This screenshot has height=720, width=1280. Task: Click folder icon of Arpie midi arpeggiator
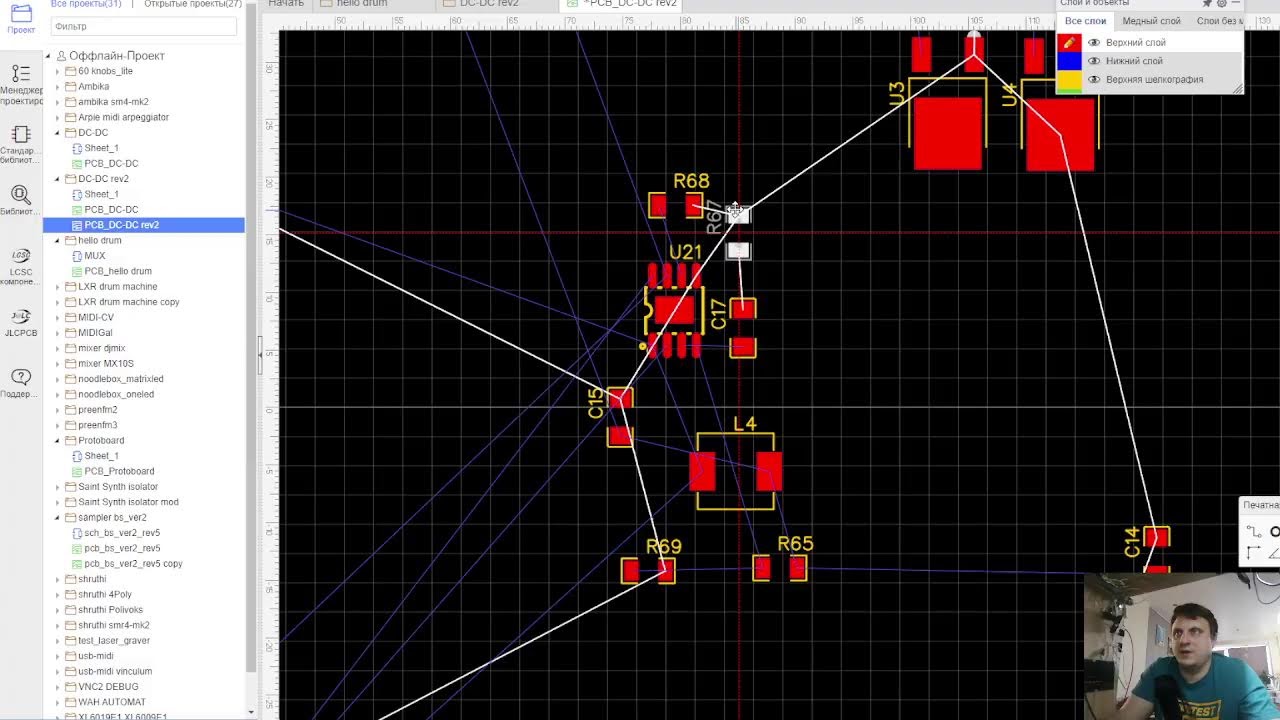(x=70, y=117)
